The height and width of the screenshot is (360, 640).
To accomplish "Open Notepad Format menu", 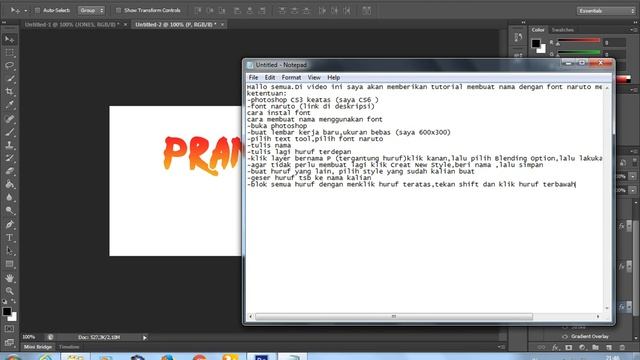I will (291, 78).
